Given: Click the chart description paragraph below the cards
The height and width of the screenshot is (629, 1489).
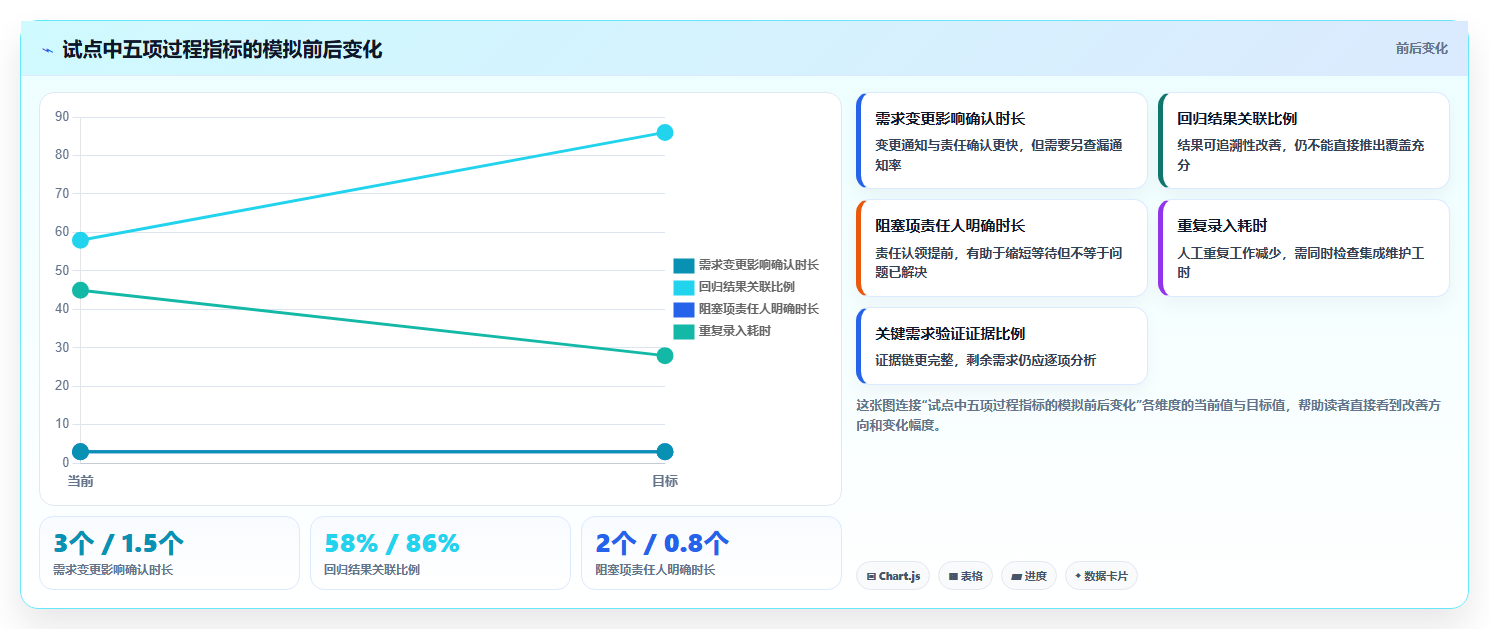Looking at the screenshot, I should [1149, 415].
